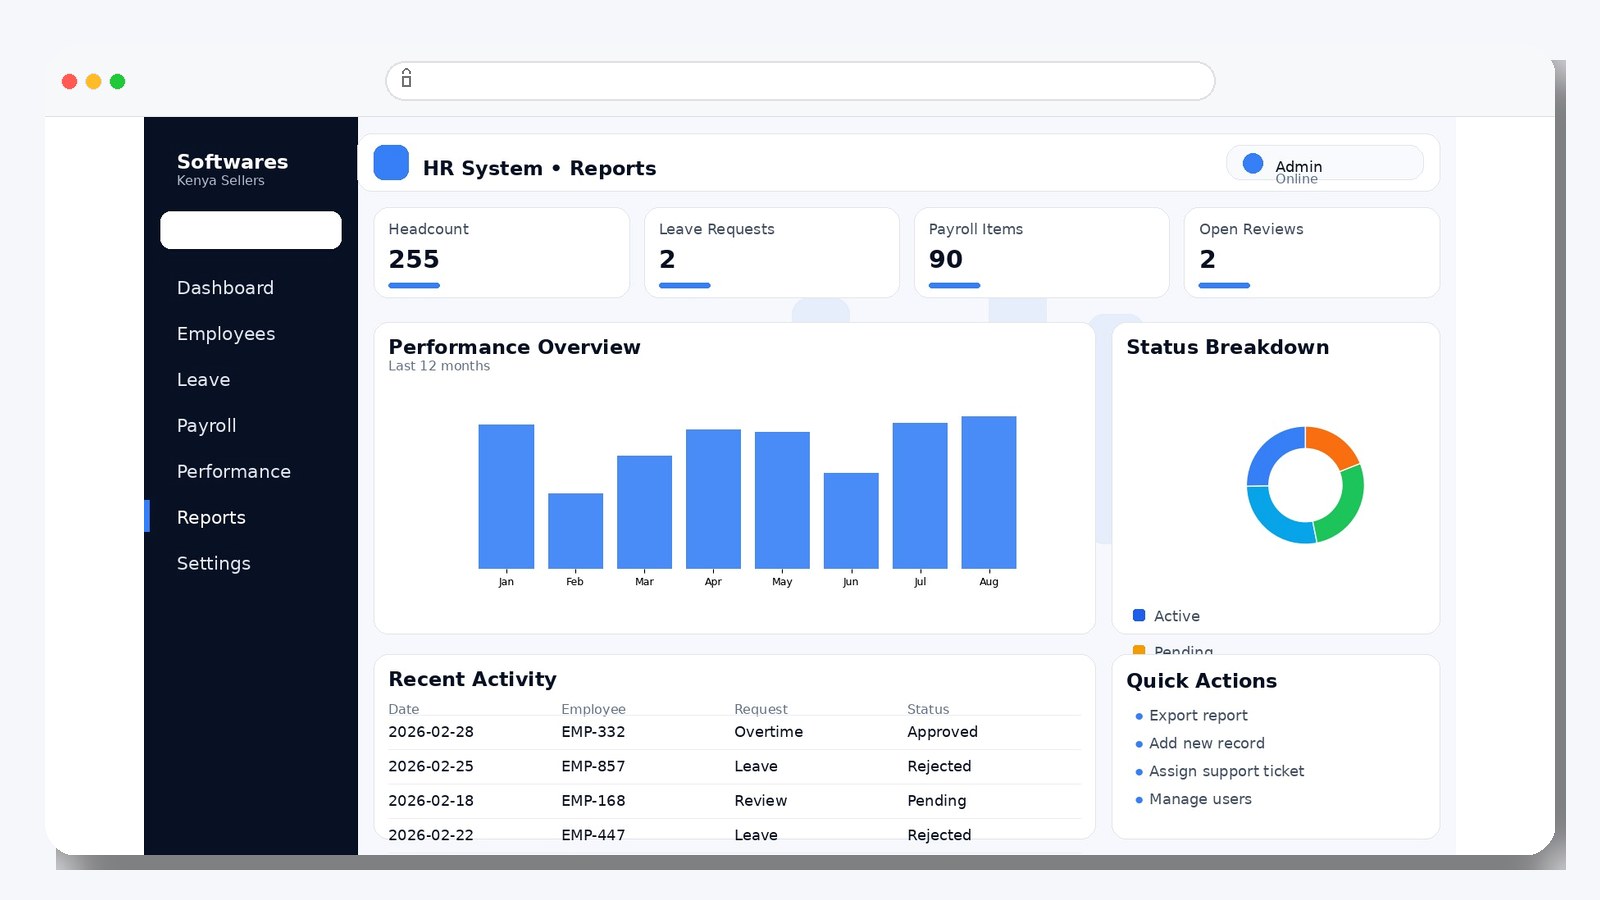Image resolution: width=1600 pixels, height=900 pixels.
Task: Click Export report under Quick Actions
Action: point(1198,715)
